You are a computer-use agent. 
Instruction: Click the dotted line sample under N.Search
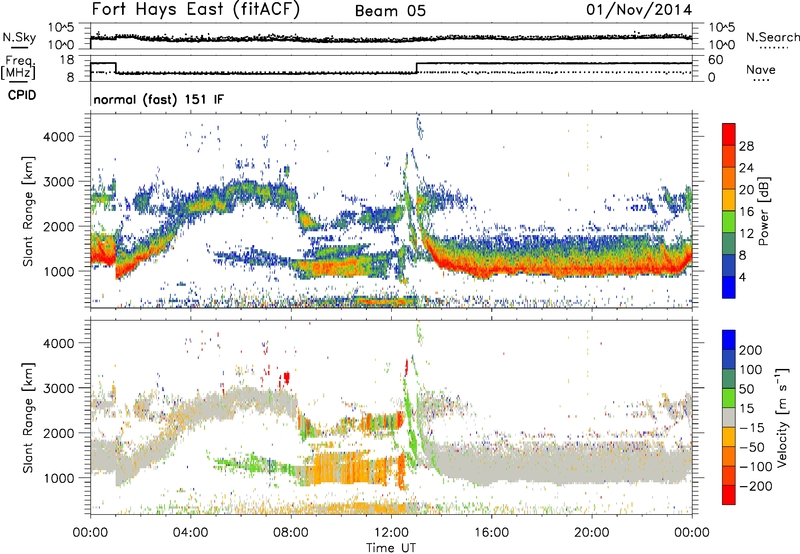774,48
